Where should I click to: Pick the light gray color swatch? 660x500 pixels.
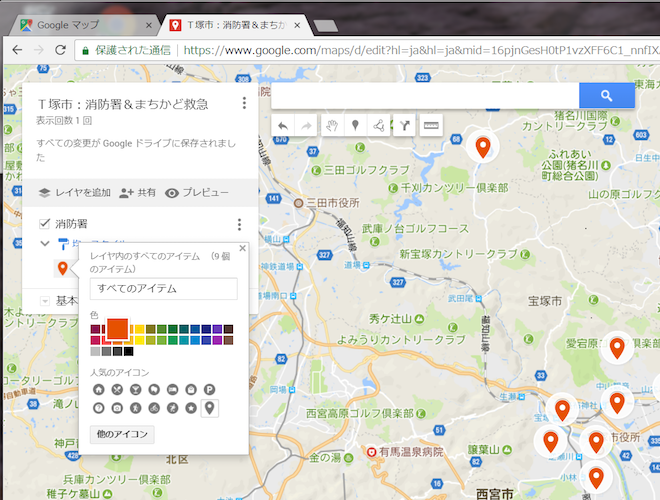pyautogui.click(x=95, y=351)
